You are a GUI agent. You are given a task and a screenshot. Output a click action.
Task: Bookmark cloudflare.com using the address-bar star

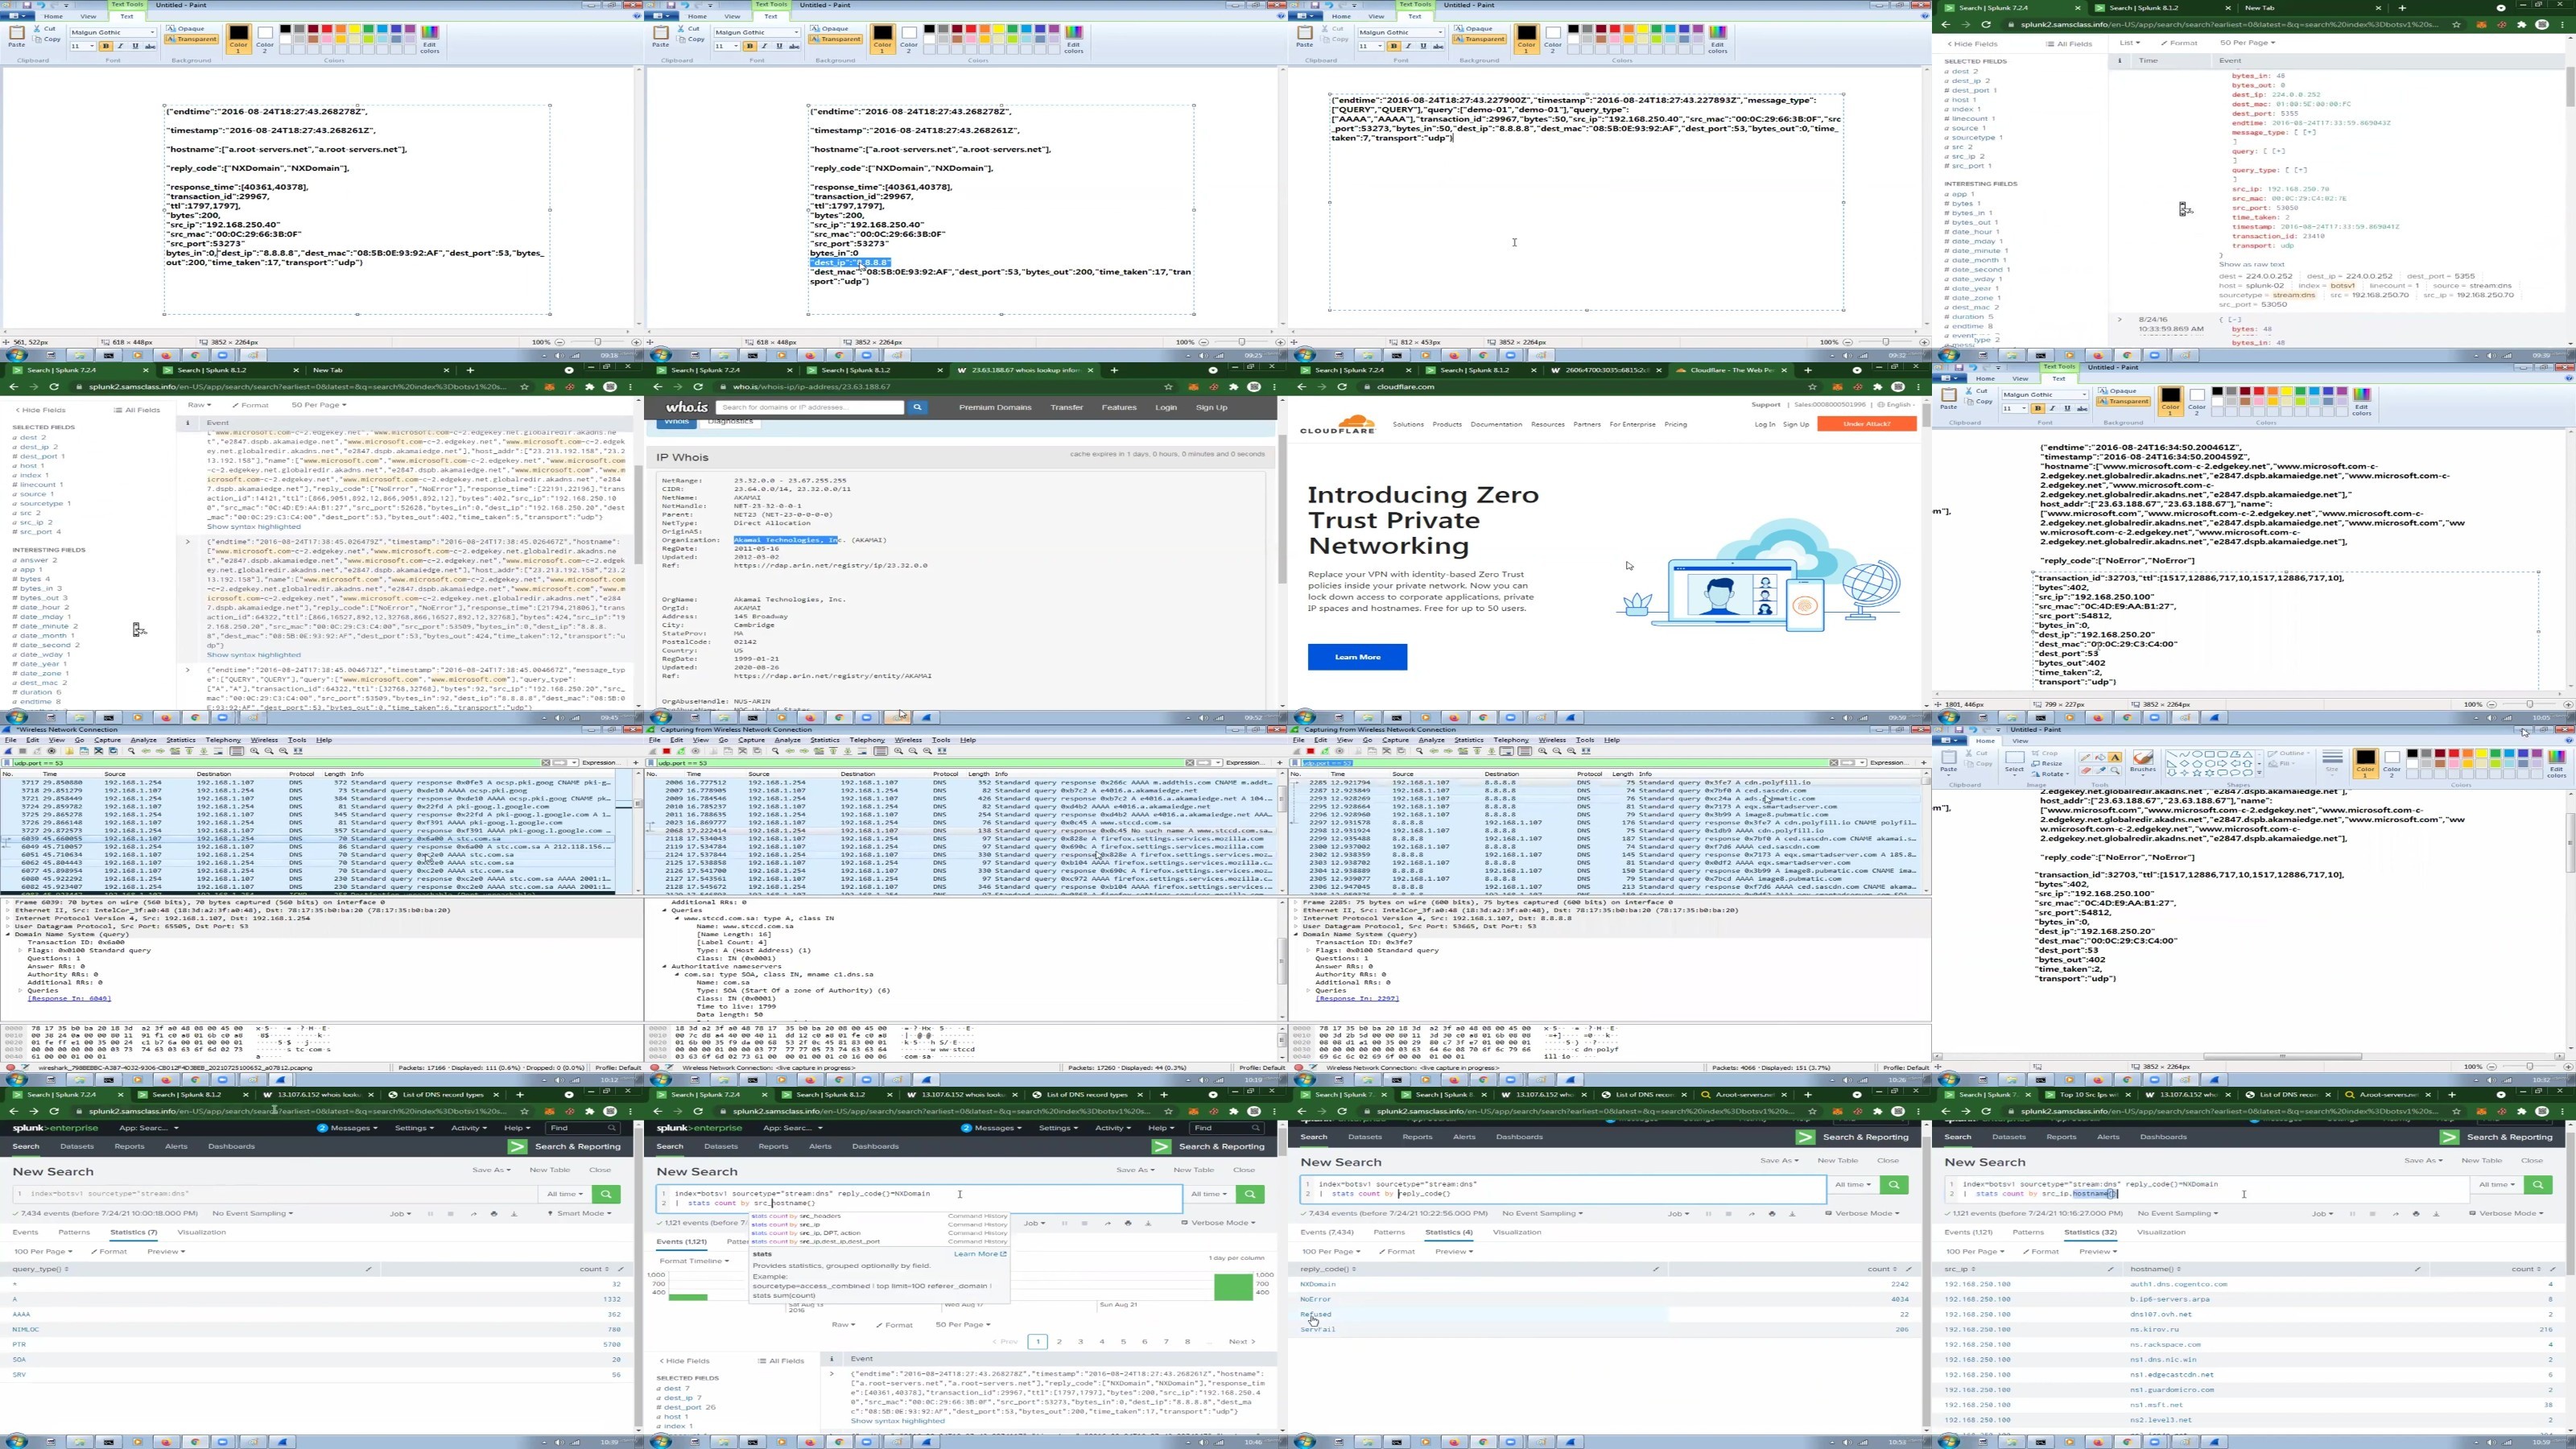tap(1812, 387)
